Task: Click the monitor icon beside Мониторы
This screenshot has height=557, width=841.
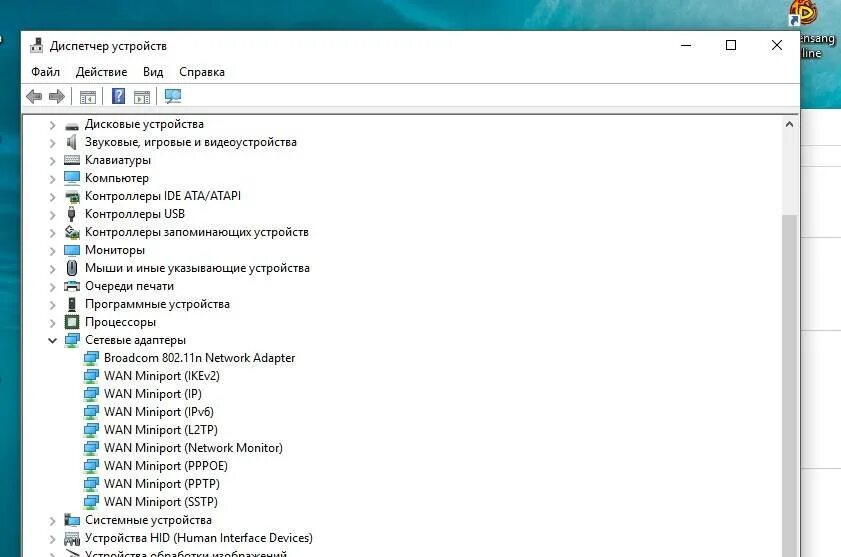Action: (x=72, y=250)
